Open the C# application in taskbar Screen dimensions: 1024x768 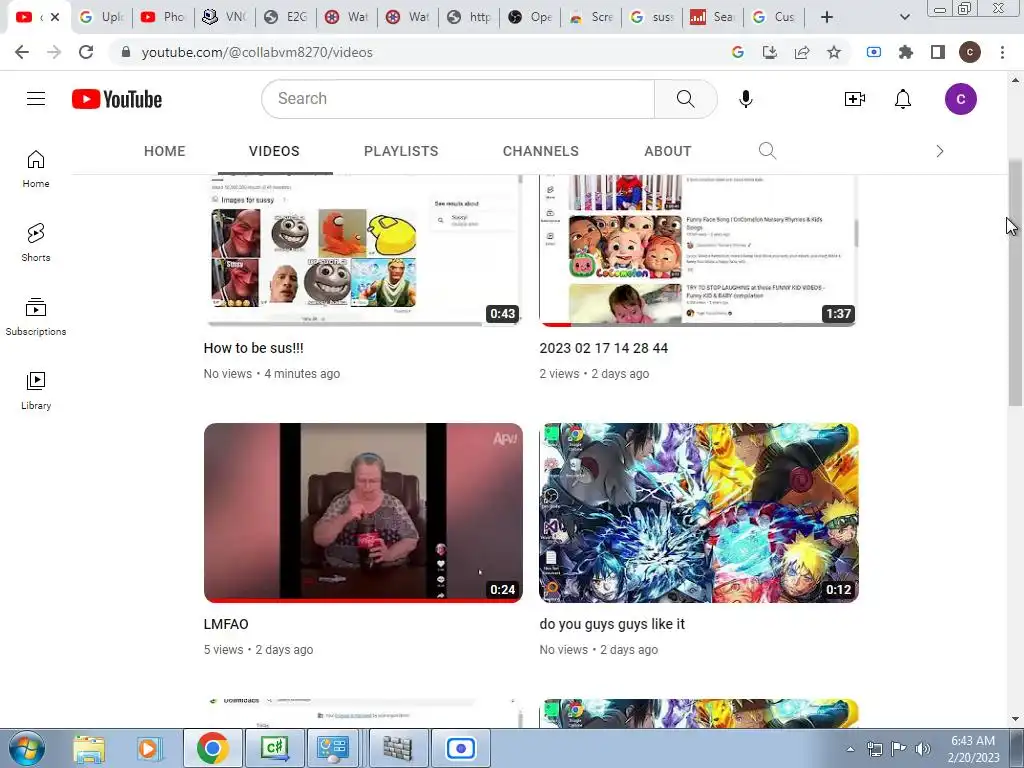pyautogui.click(x=274, y=748)
